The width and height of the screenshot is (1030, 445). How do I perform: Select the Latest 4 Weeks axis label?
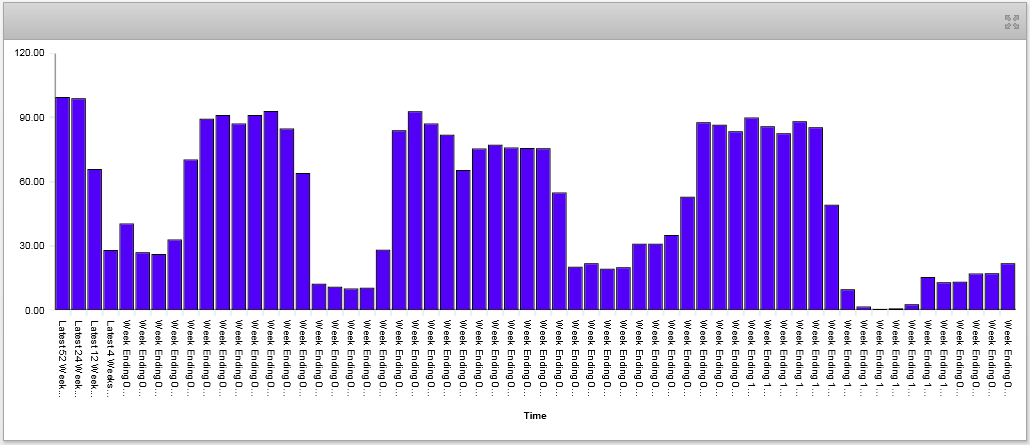110,356
